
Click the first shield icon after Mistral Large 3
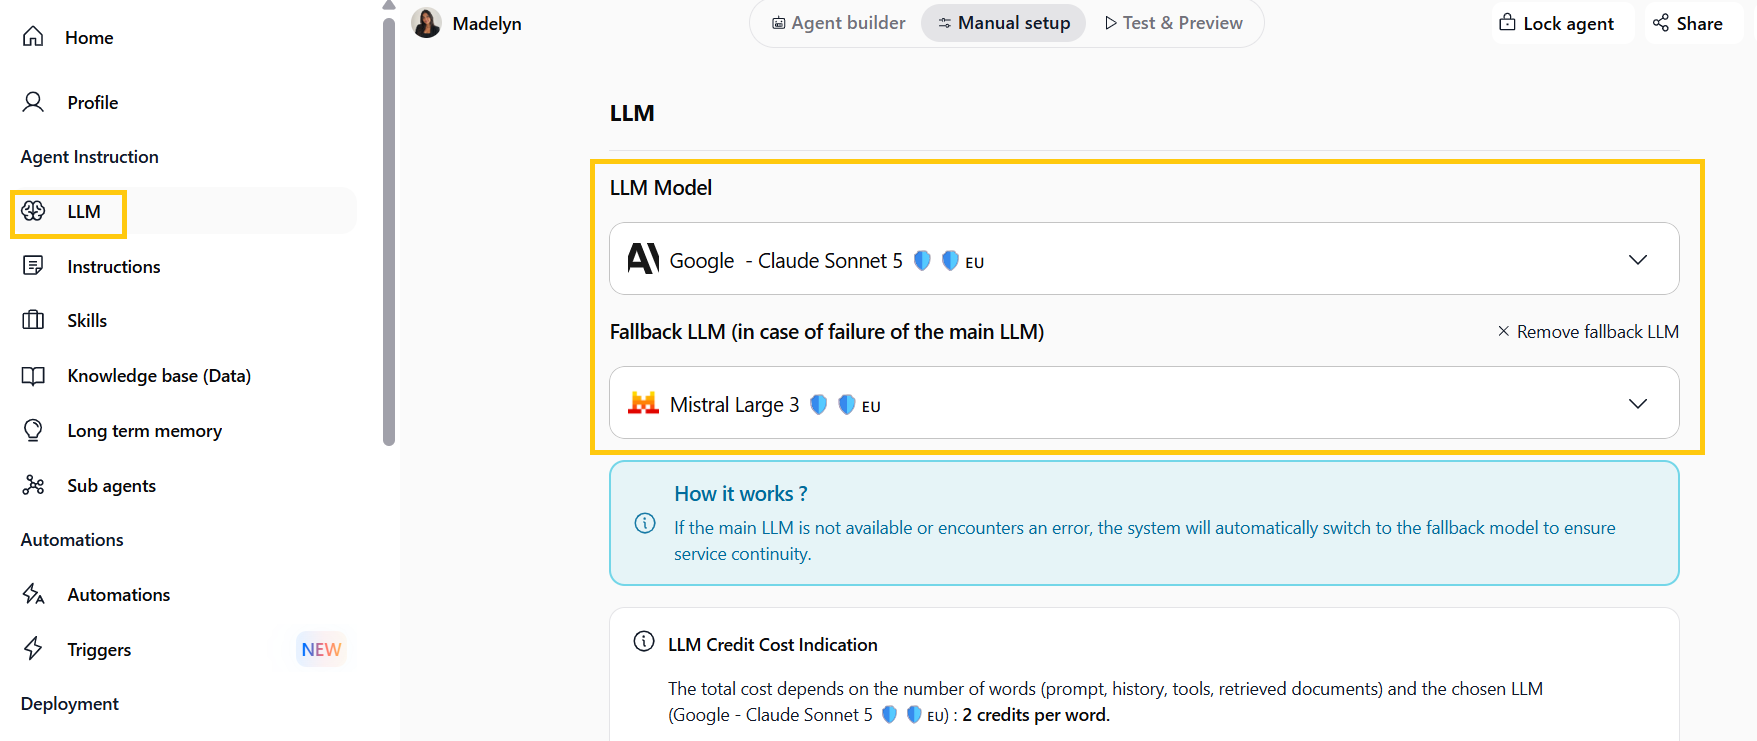click(x=818, y=405)
